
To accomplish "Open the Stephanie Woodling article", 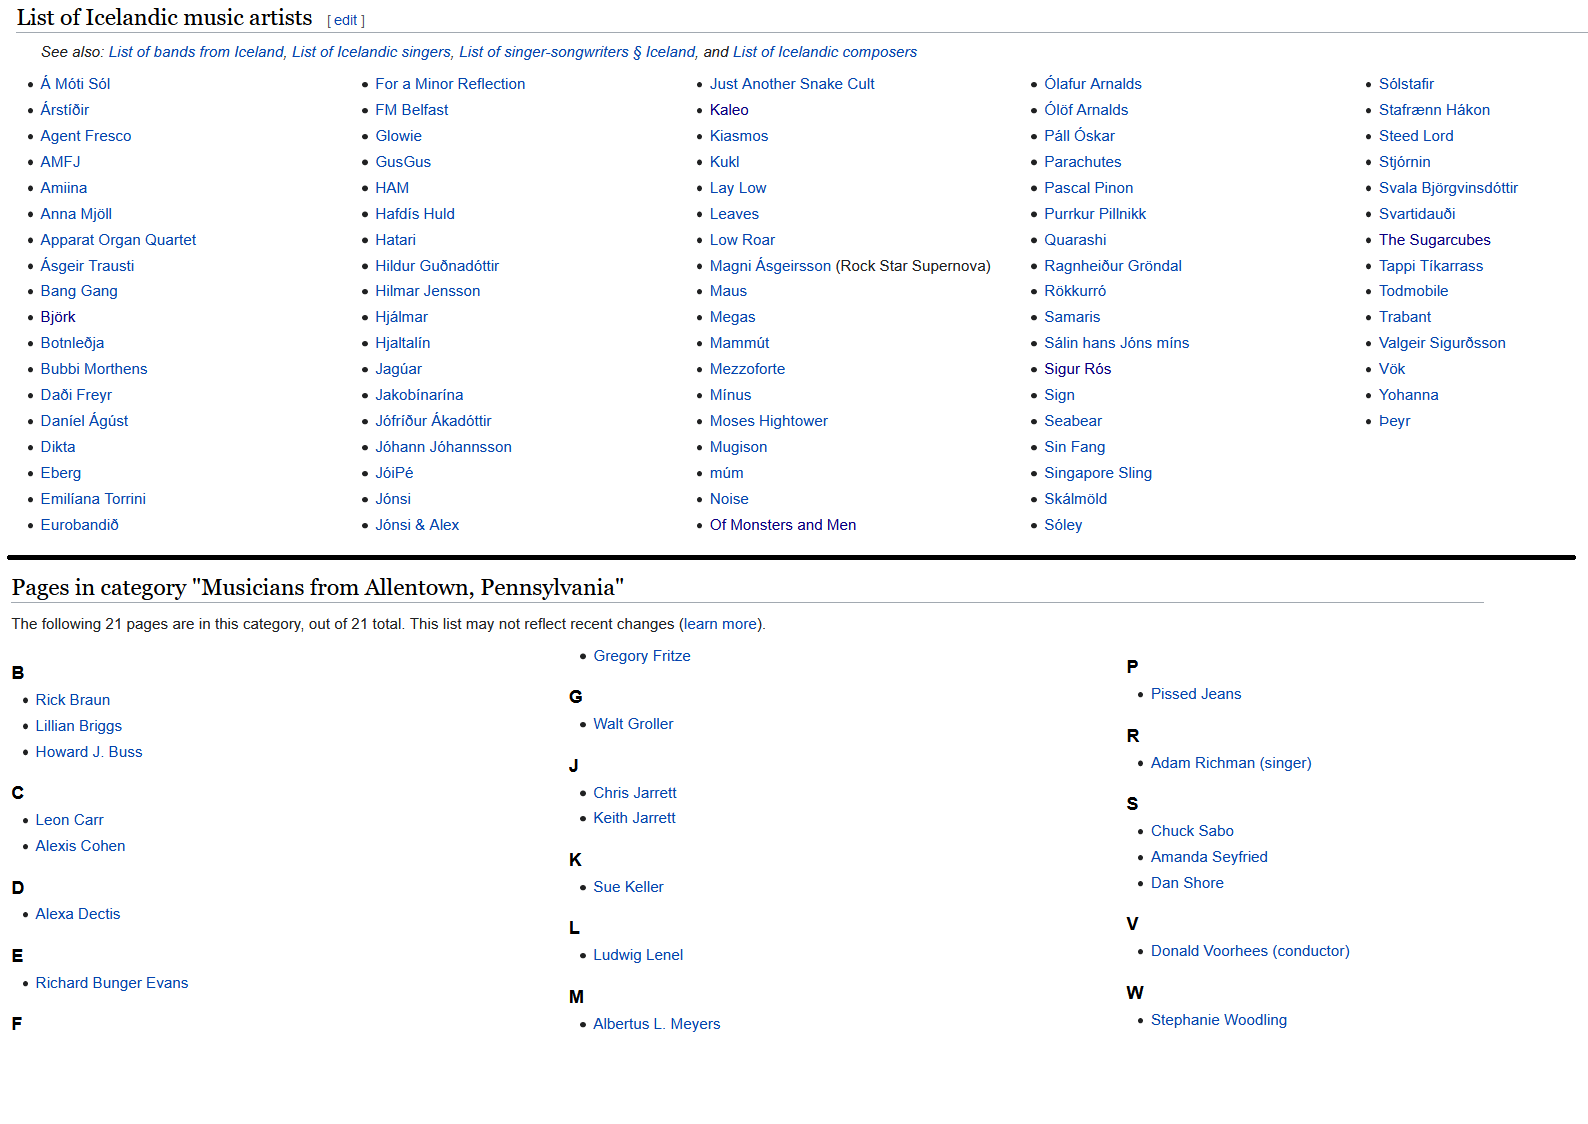I will (x=1219, y=1020).
